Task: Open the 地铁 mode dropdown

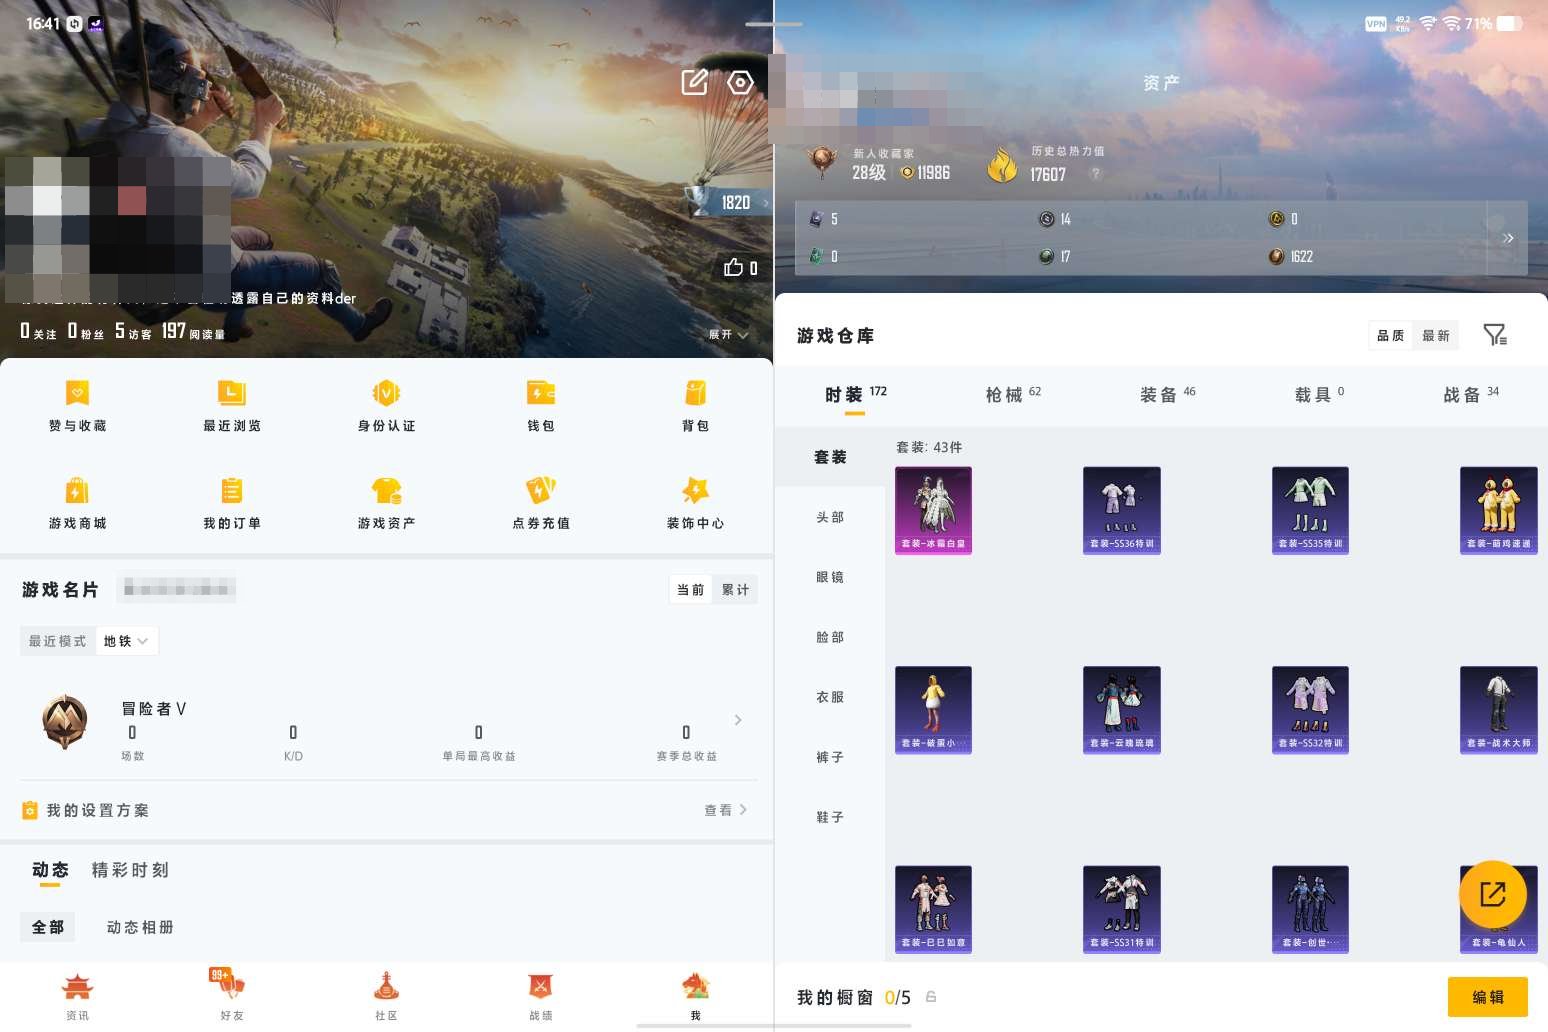Action: [x=125, y=641]
